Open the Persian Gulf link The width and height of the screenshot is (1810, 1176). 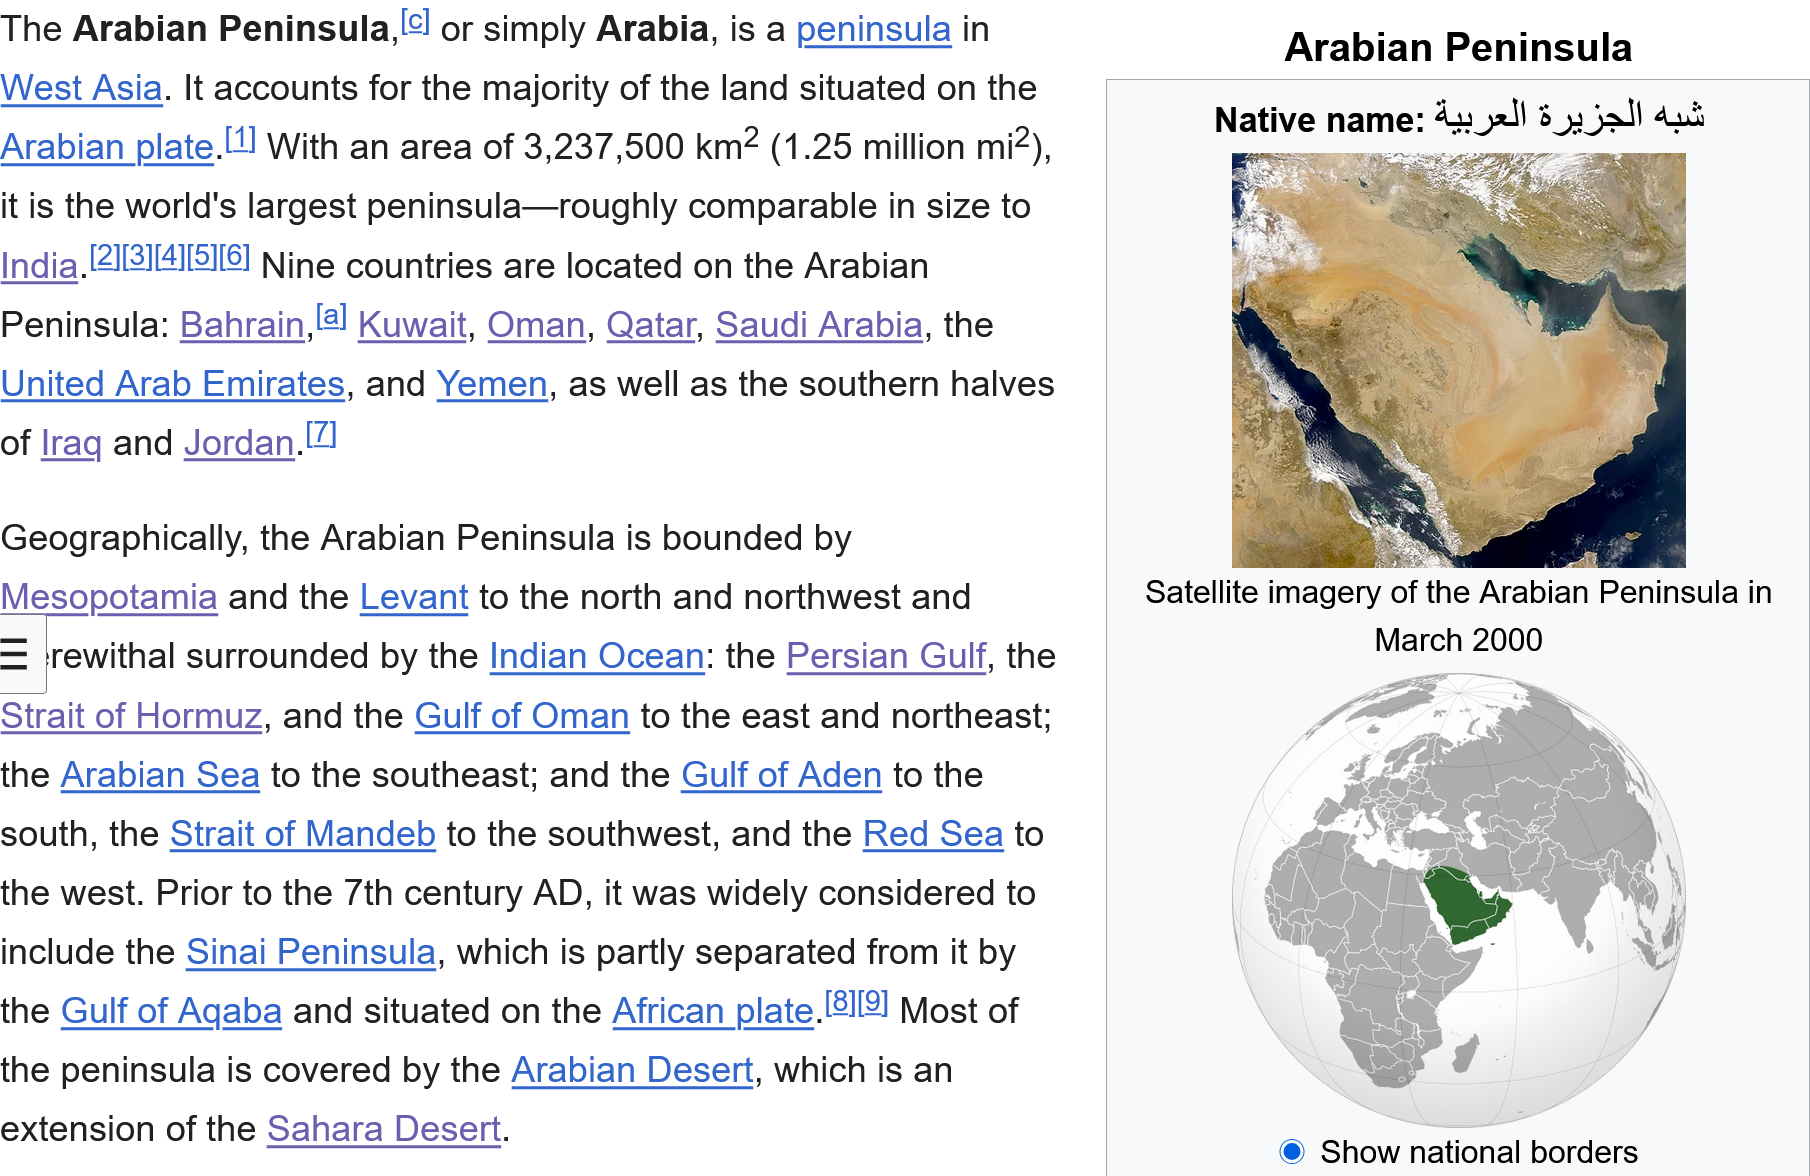(x=886, y=657)
